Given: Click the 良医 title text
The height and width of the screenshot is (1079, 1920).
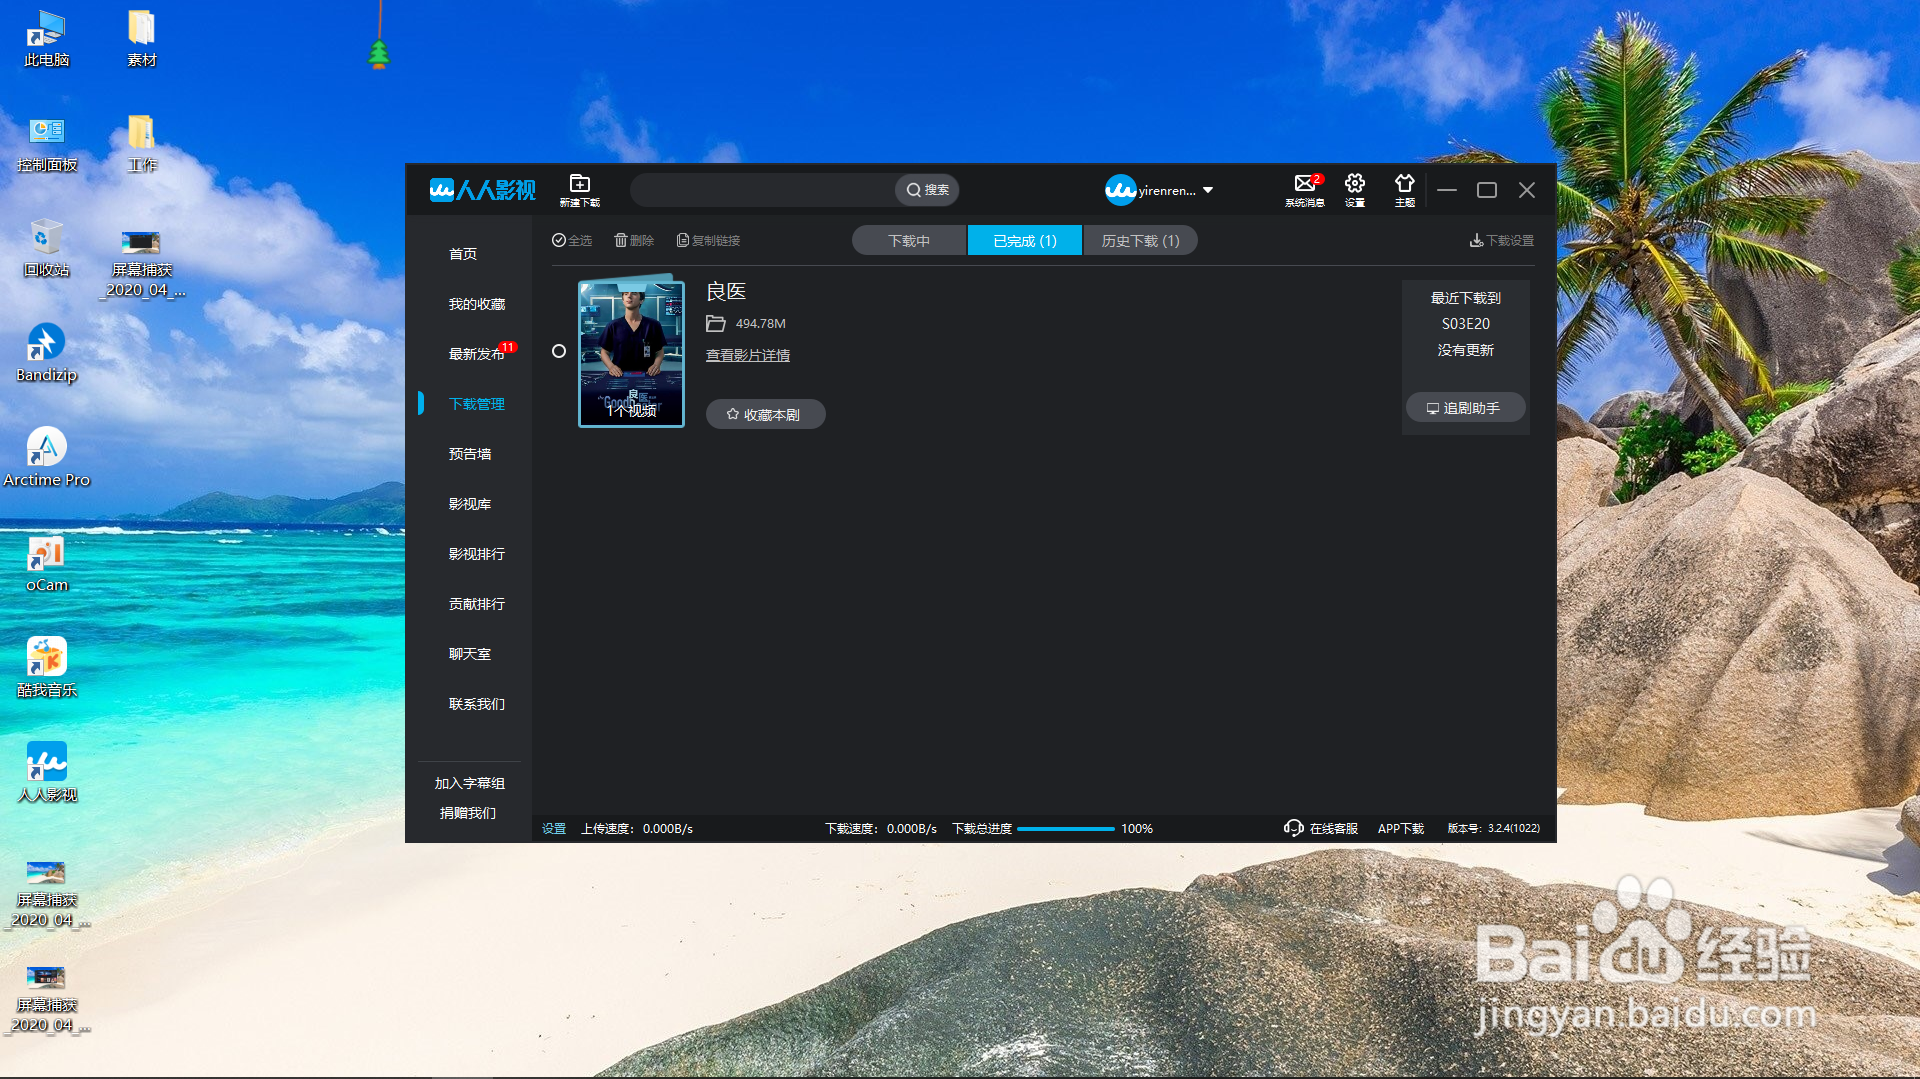Looking at the screenshot, I should click(x=727, y=291).
